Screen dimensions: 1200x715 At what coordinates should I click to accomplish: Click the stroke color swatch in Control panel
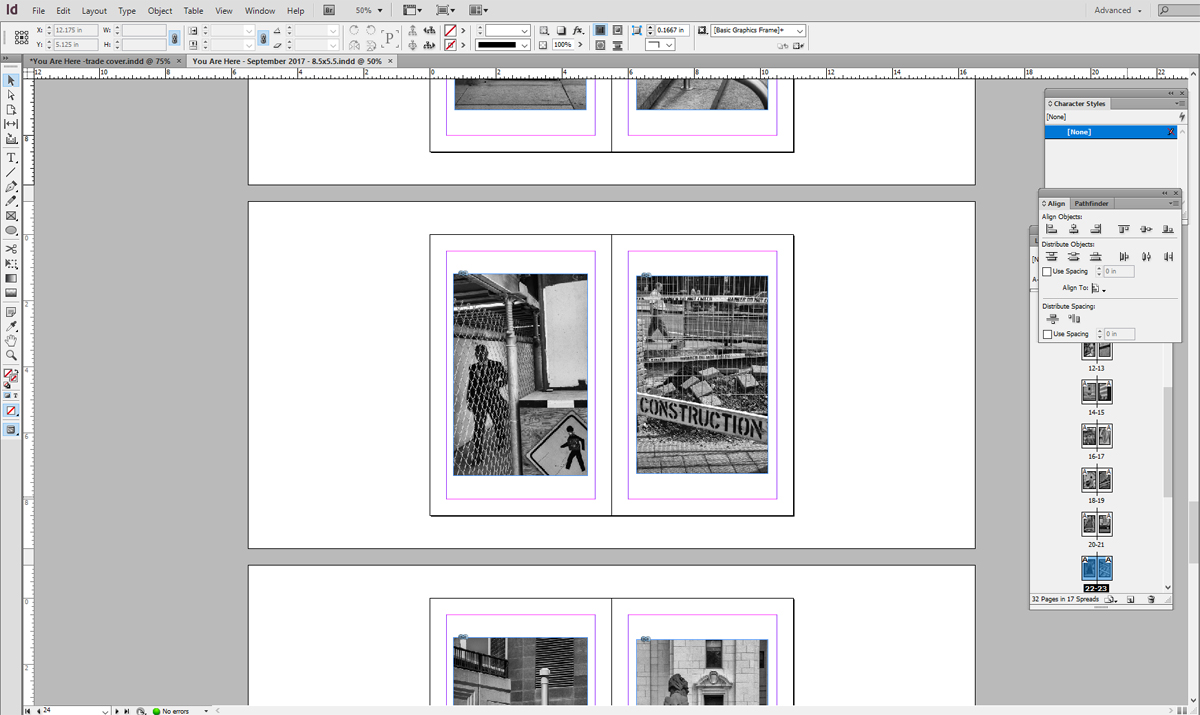click(450, 45)
